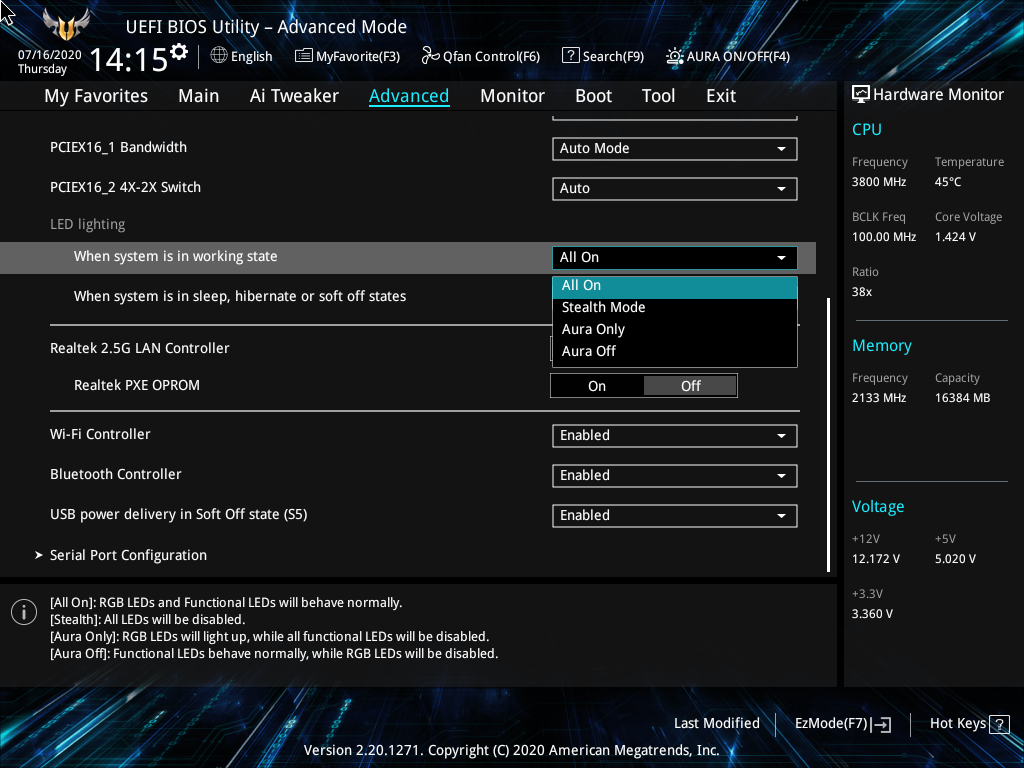The height and width of the screenshot is (768, 1024).
Task: Open Wi-Fi Controller Enabled dropdown
Action: 675,436
